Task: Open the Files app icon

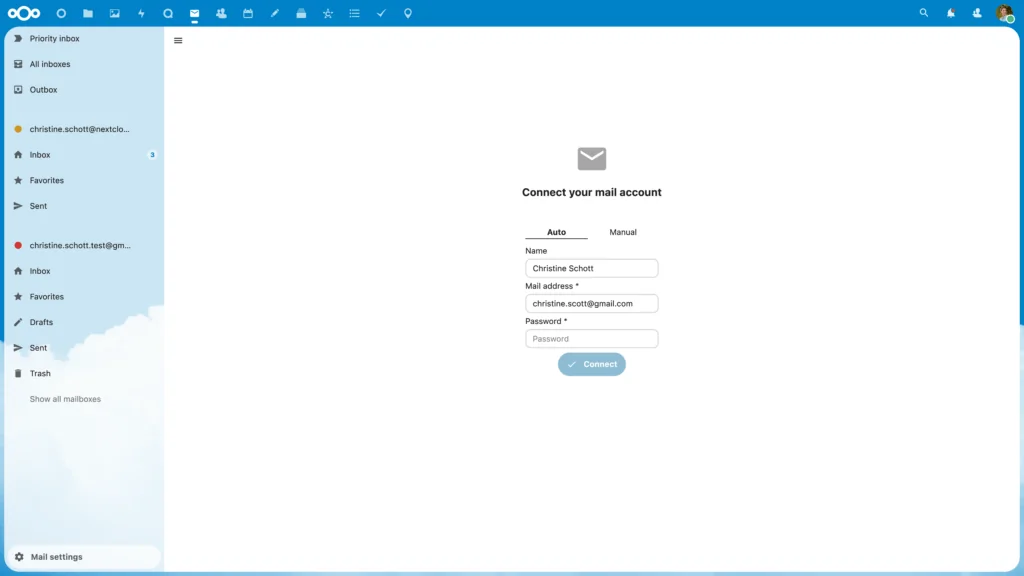Action: point(88,13)
